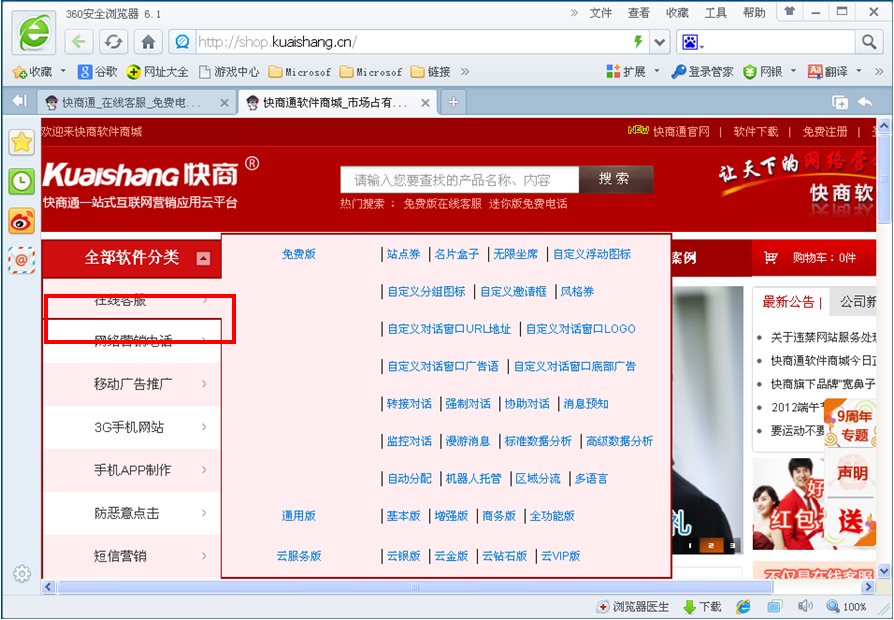Image resolution: width=894 pixels, height=620 pixels.
Task: Open the 免费注册 link
Action: pyautogui.click(x=824, y=132)
